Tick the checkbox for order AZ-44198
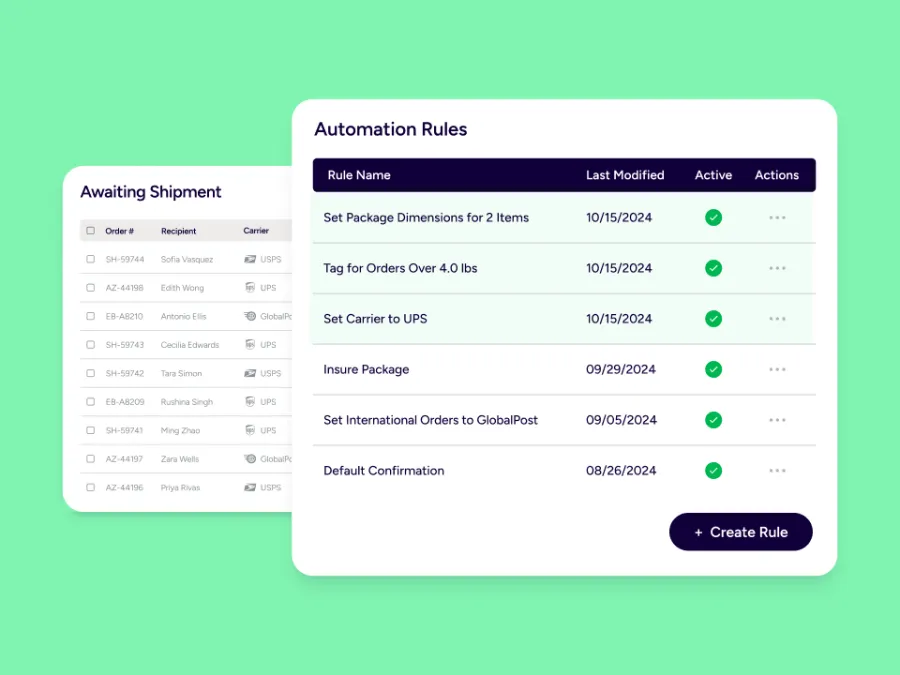900x675 pixels. (x=90, y=288)
